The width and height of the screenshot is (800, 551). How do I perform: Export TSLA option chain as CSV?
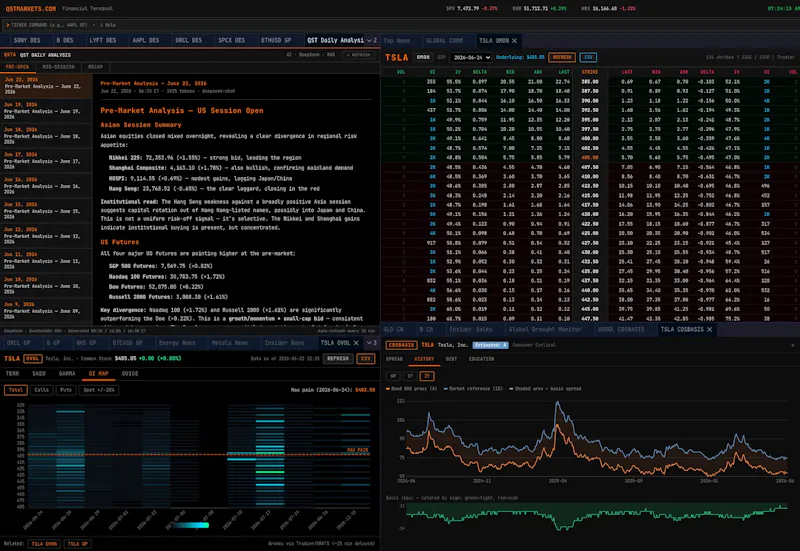(x=588, y=58)
